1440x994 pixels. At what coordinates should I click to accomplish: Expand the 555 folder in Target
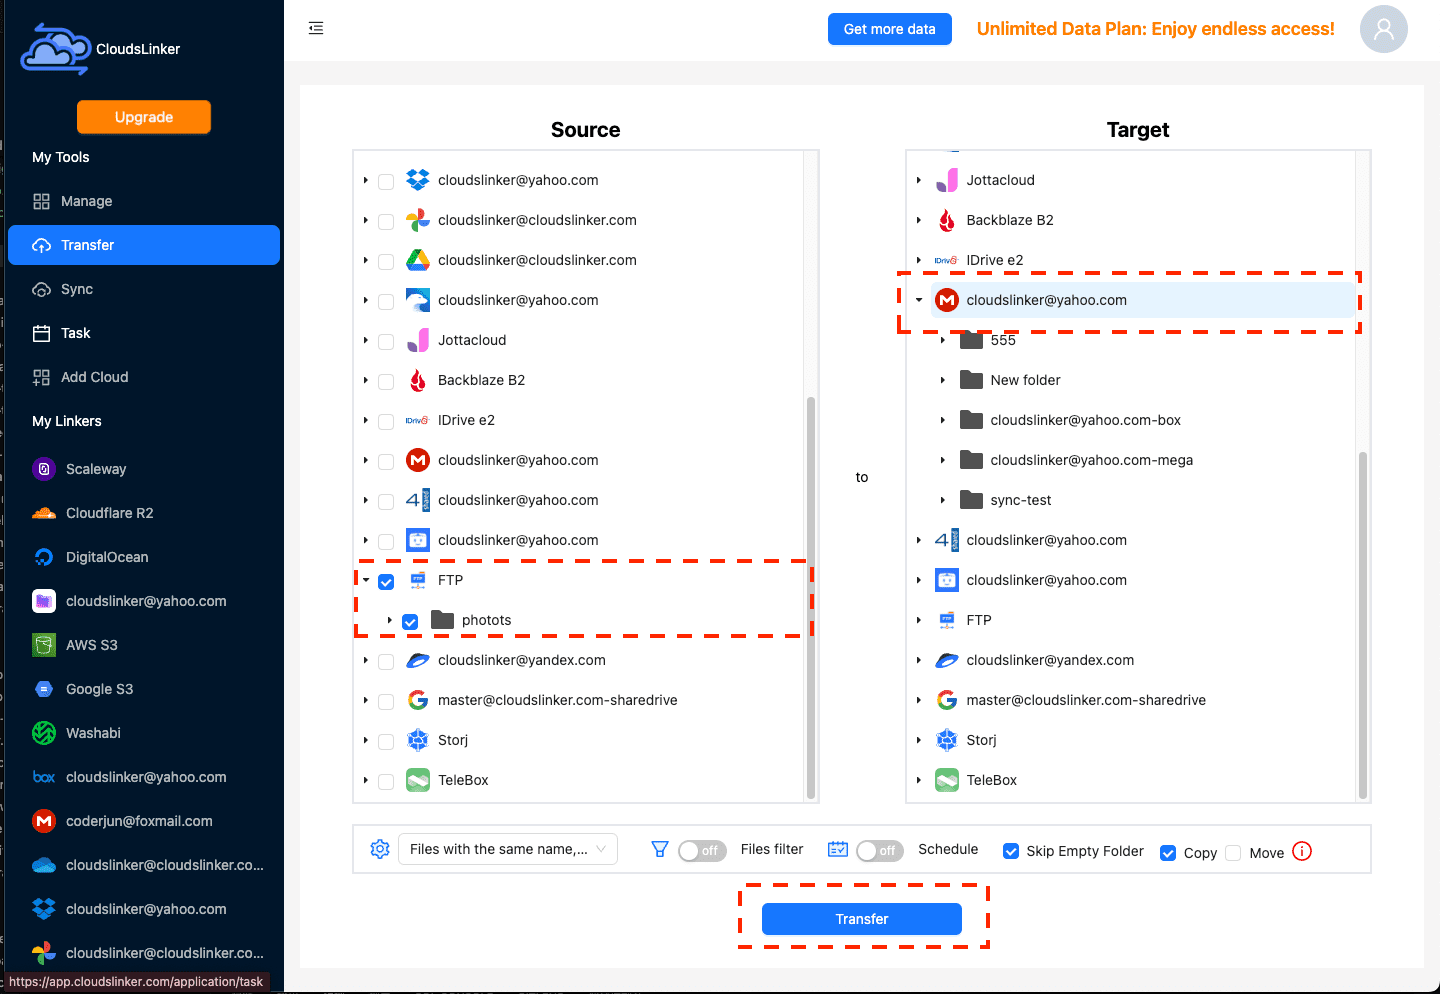(x=943, y=340)
